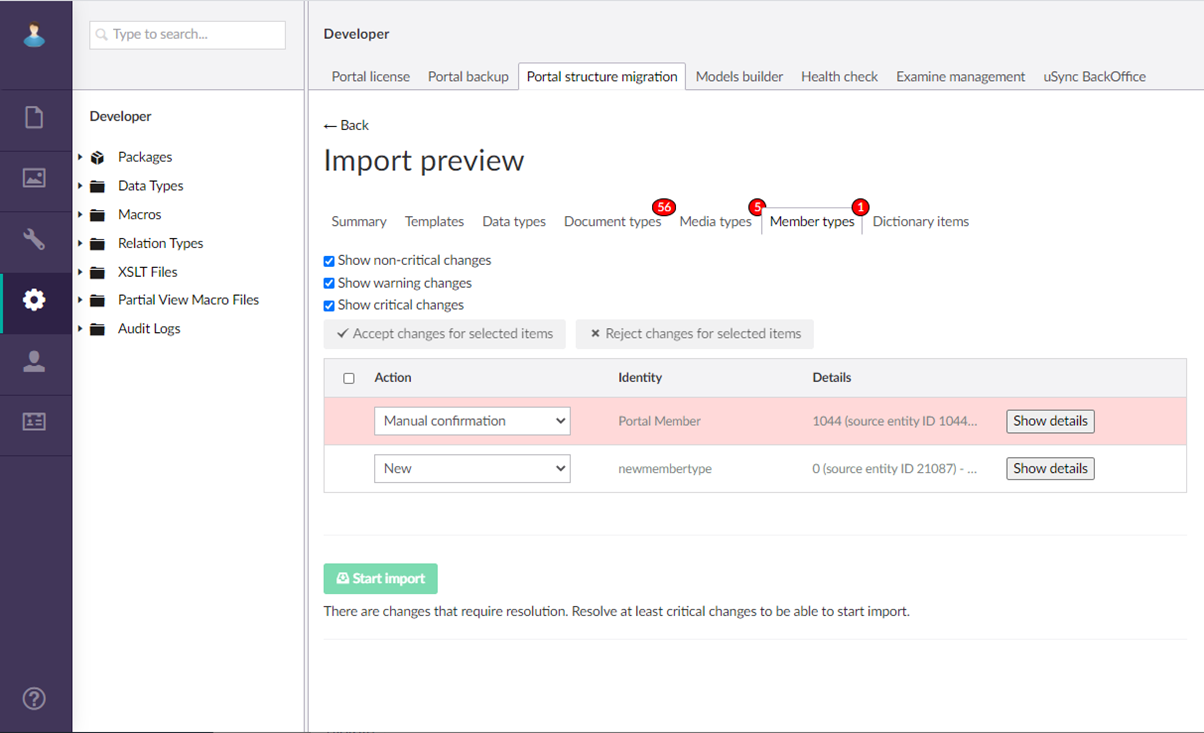Open the New action dropdown for newmembertype
Viewport: 1204px width, 733px height.
coord(472,468)
